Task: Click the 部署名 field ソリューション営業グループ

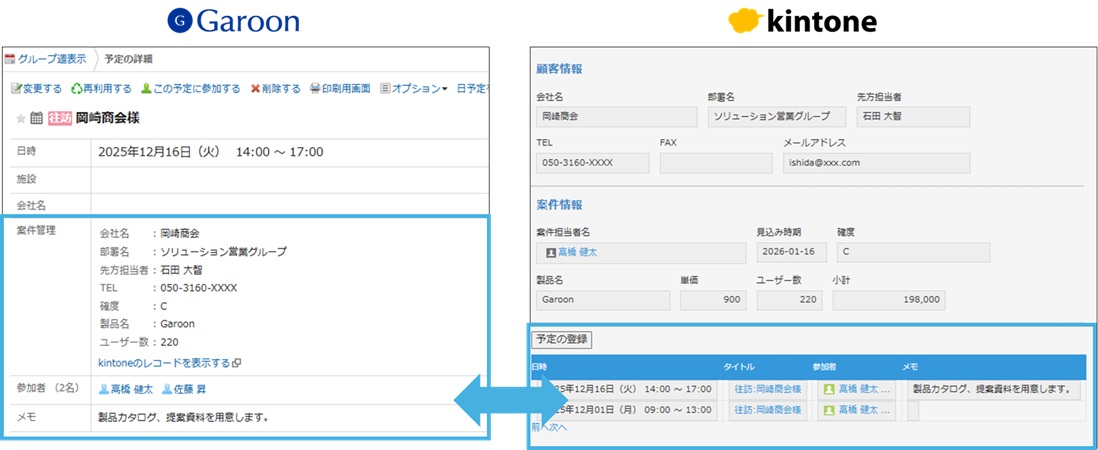Action: [x=777, y=116]
